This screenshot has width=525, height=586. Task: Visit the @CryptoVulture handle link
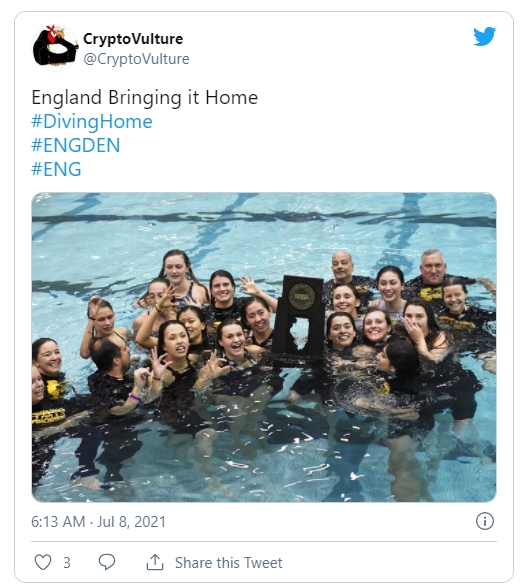136,59
